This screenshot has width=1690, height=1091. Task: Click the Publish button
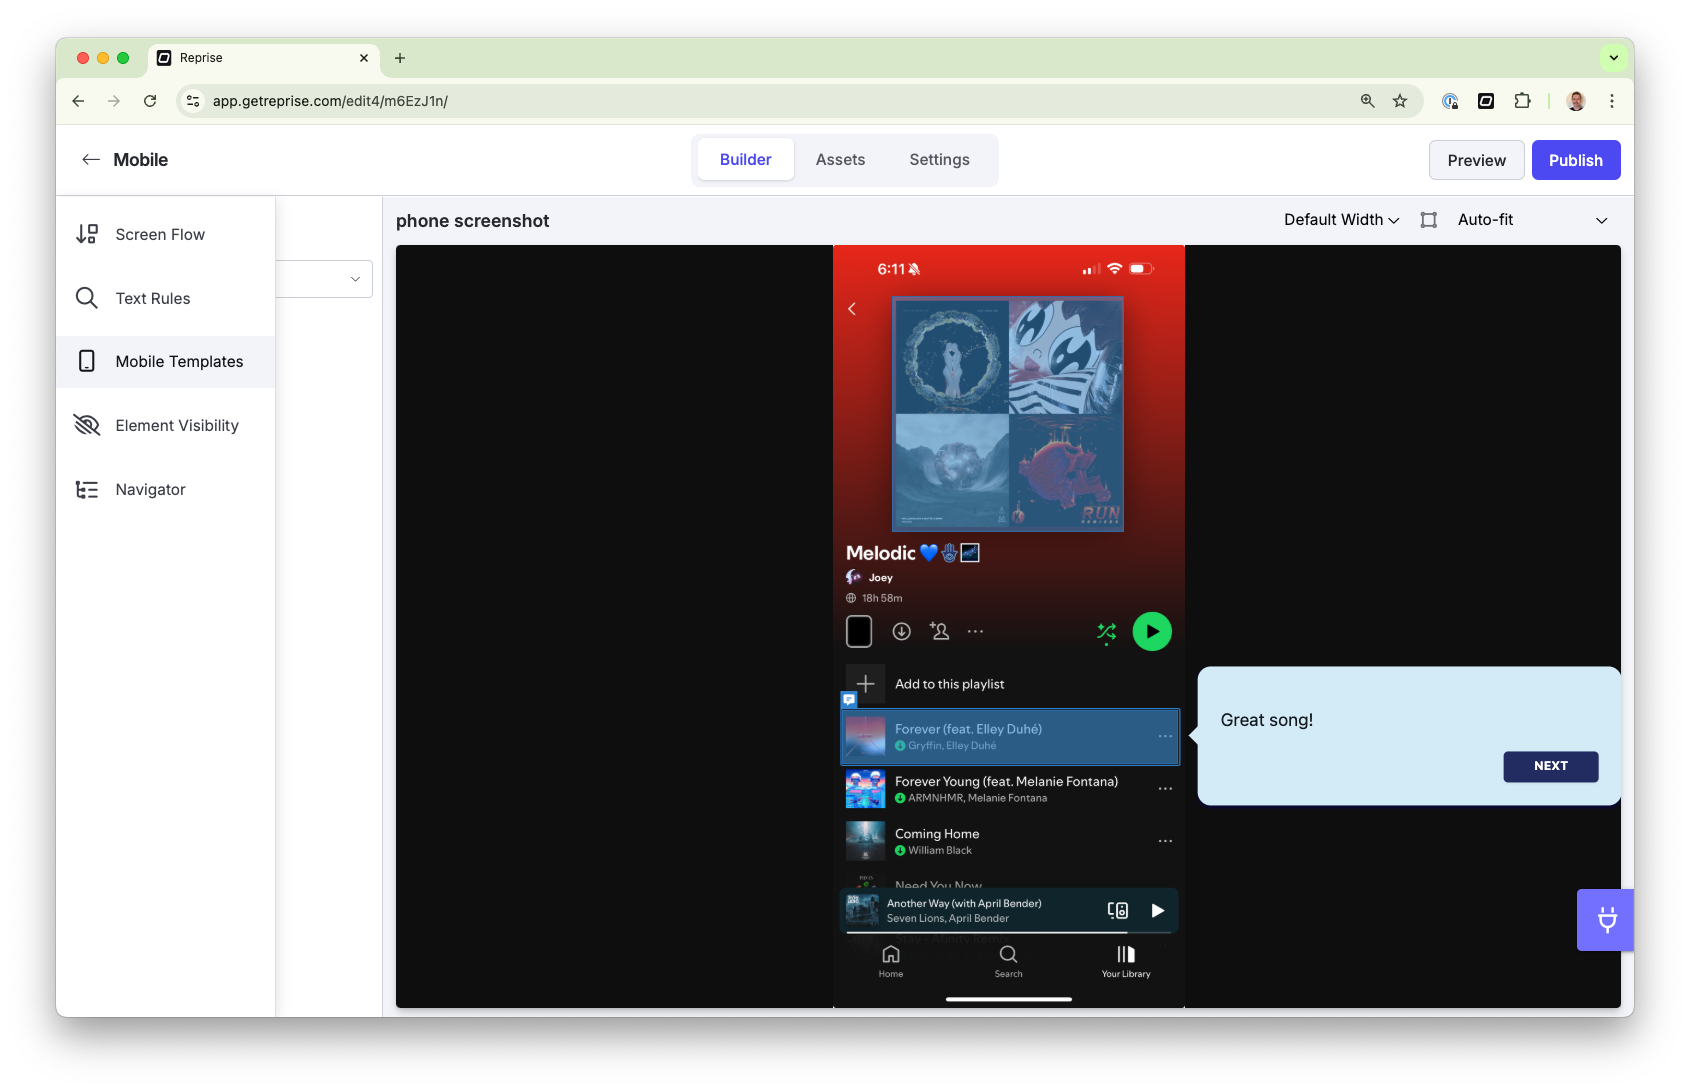pos(1576,160)
